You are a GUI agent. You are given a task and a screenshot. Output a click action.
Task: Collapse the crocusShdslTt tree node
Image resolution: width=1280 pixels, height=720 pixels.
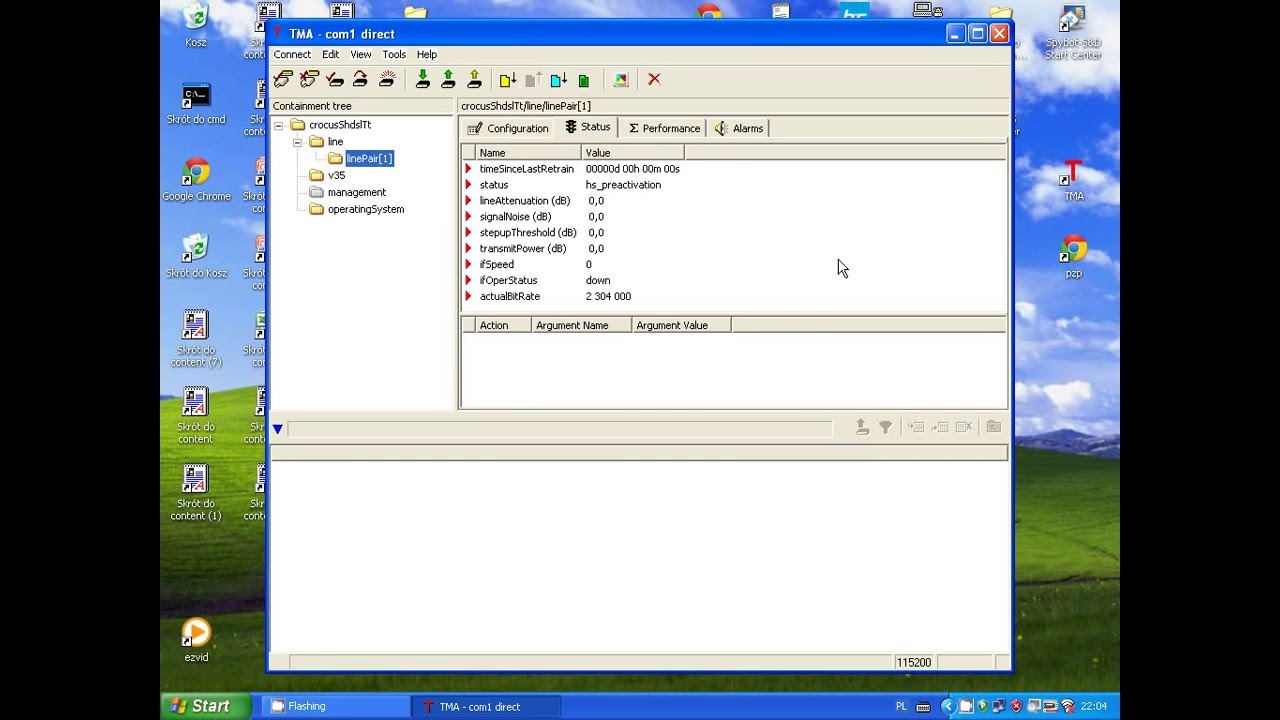[279, 125]
